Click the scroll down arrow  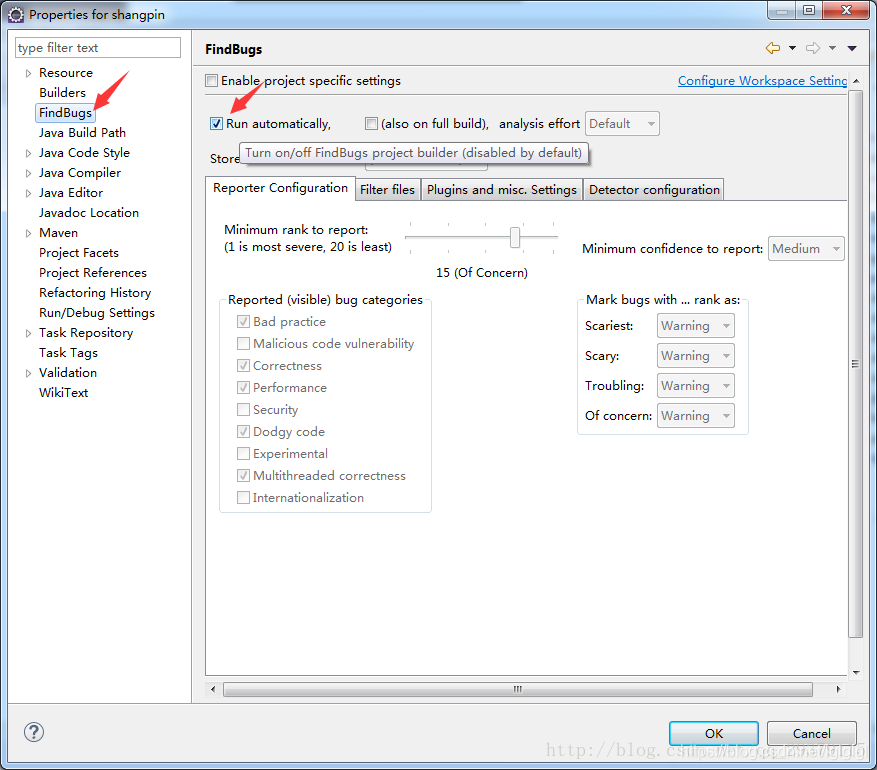(856, 673)
